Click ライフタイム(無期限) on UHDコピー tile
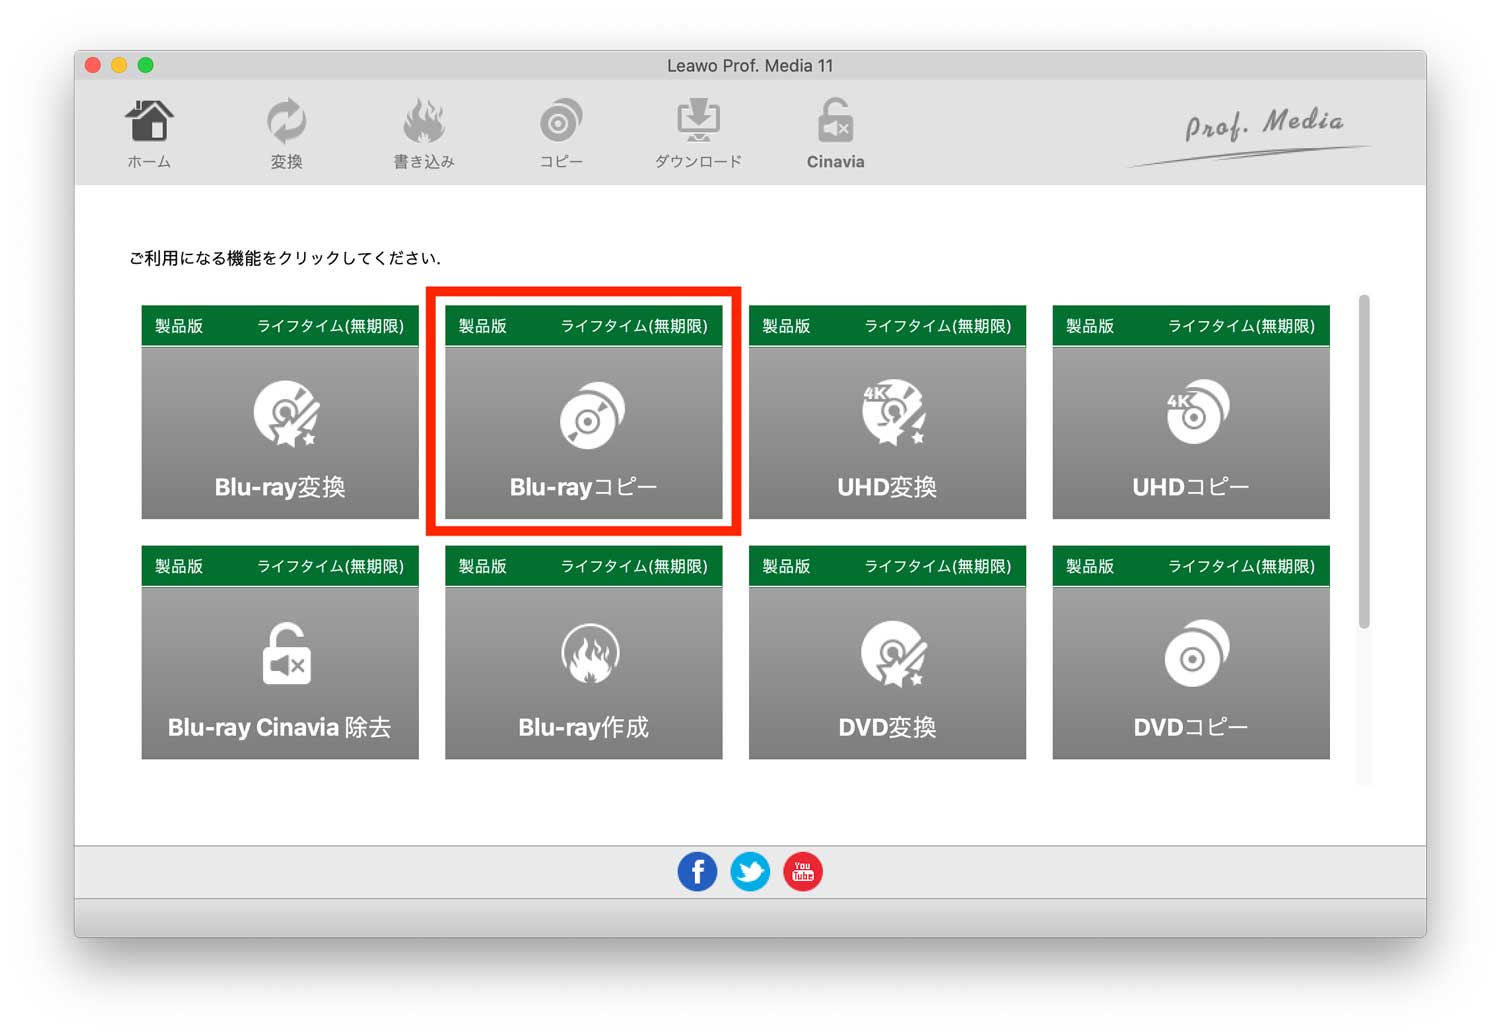 (x=1241, y=326)
